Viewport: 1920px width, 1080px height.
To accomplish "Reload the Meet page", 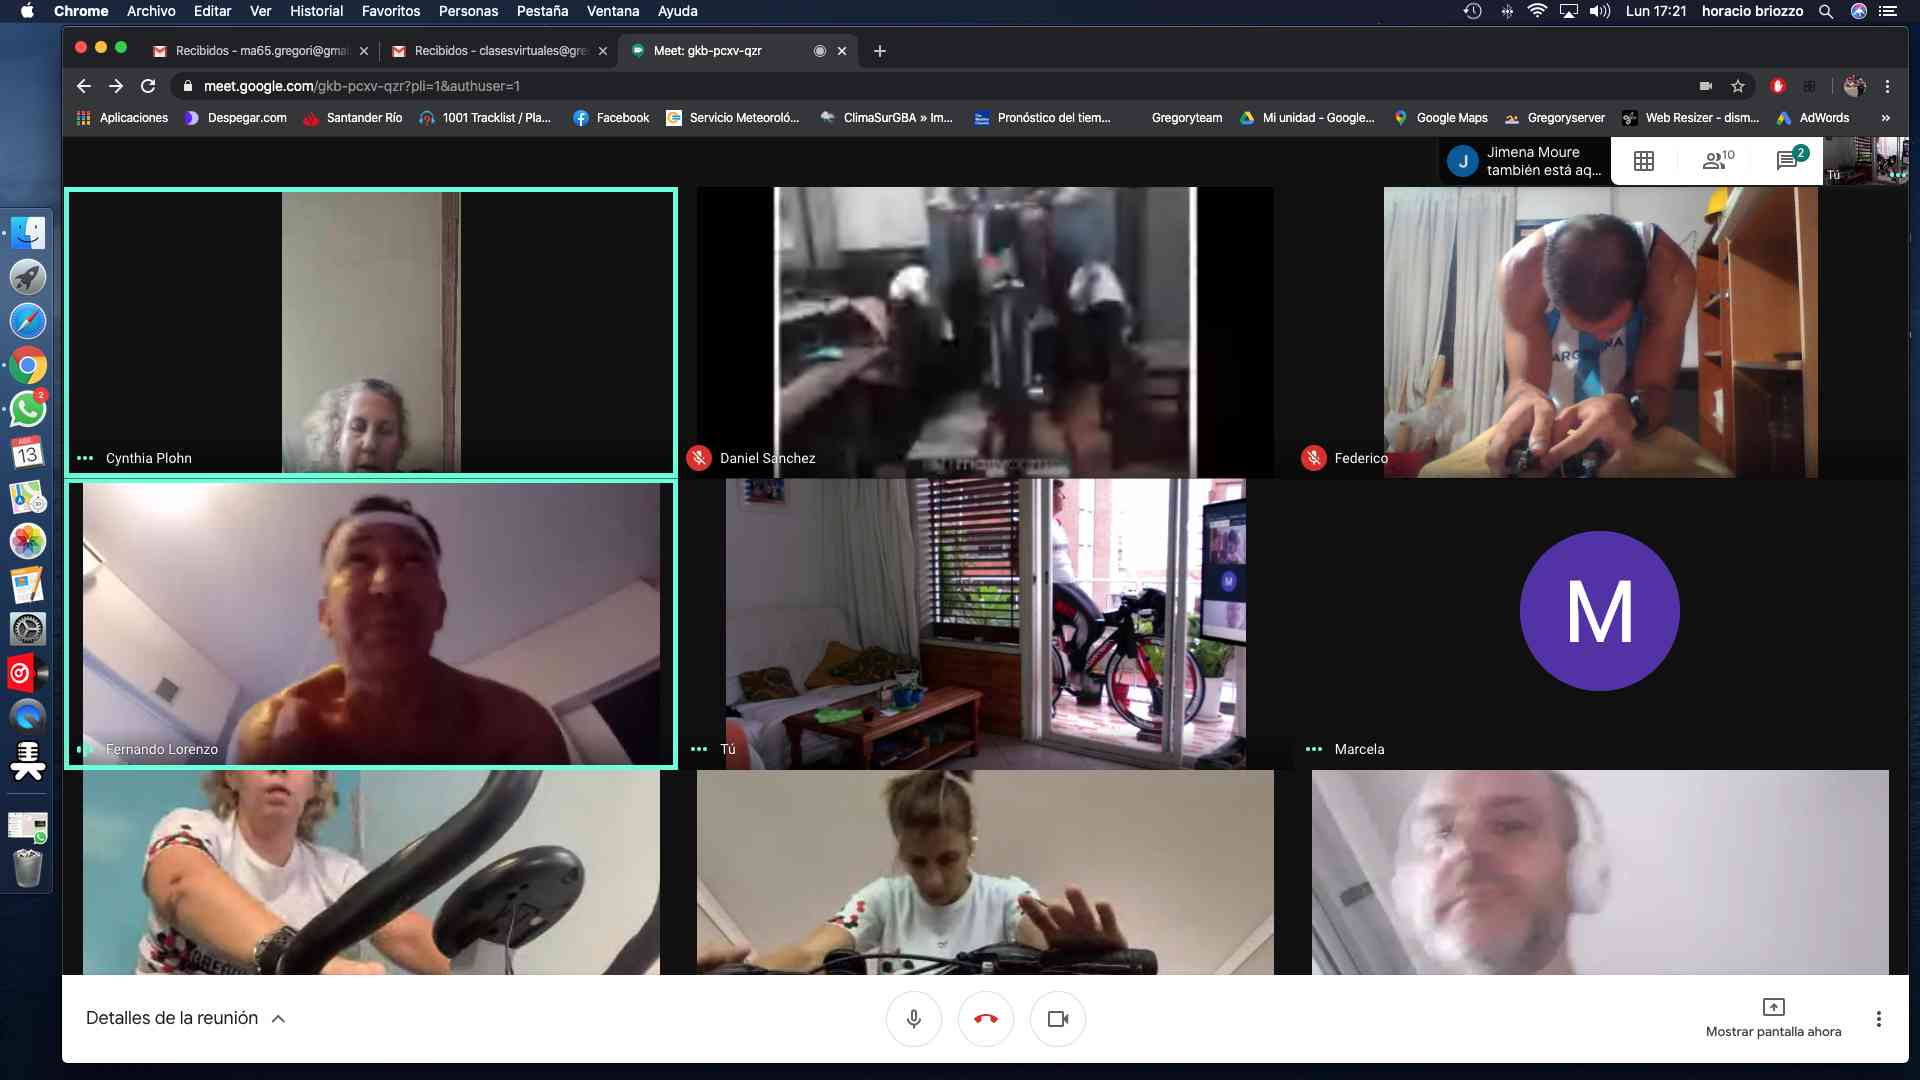I will [x=148, y=86].
